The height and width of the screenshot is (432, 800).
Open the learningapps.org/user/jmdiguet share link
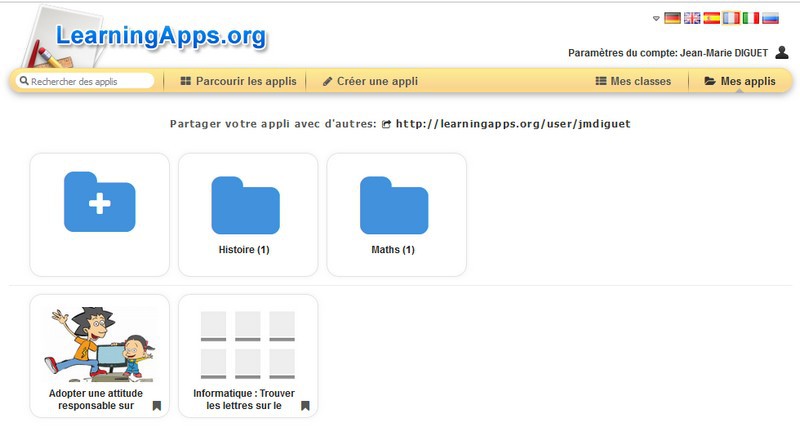coord(513,124)
